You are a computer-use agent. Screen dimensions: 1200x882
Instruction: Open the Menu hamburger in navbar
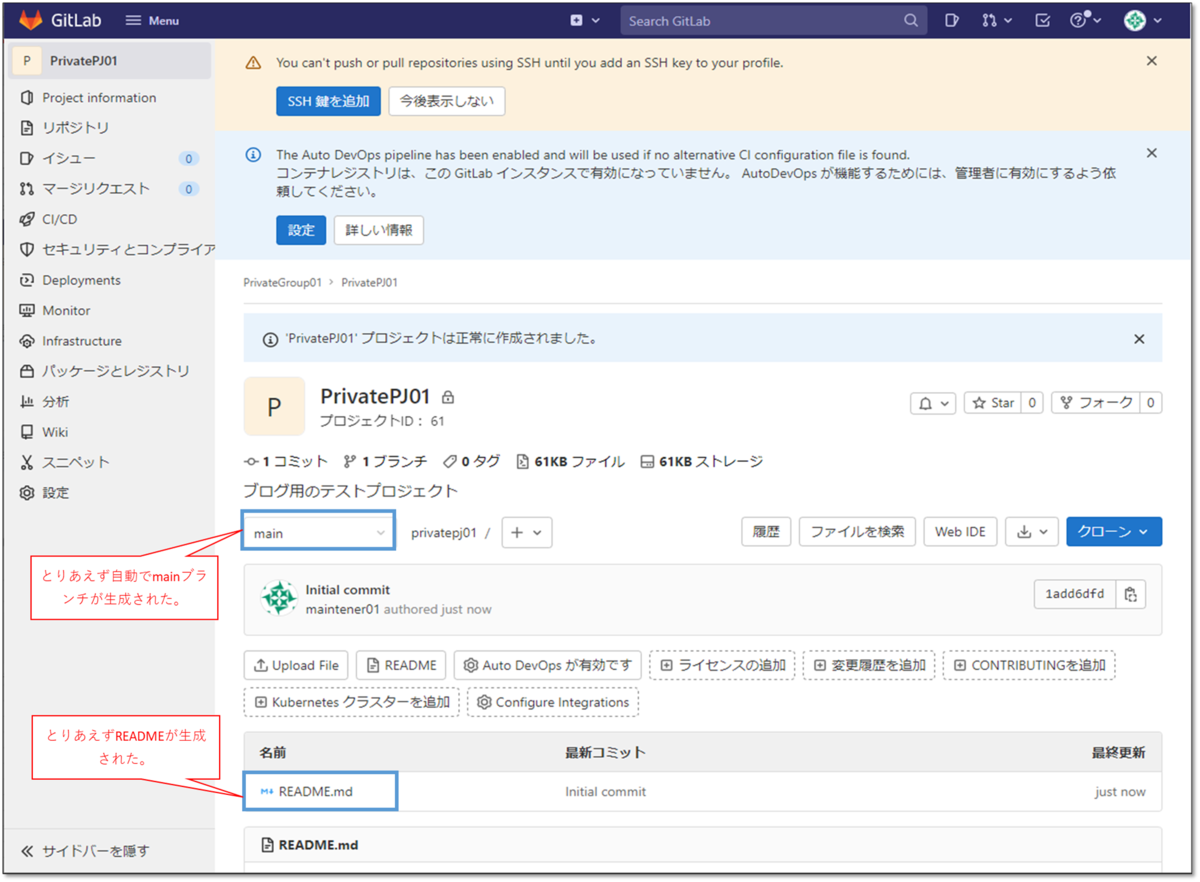pos(152,20)
